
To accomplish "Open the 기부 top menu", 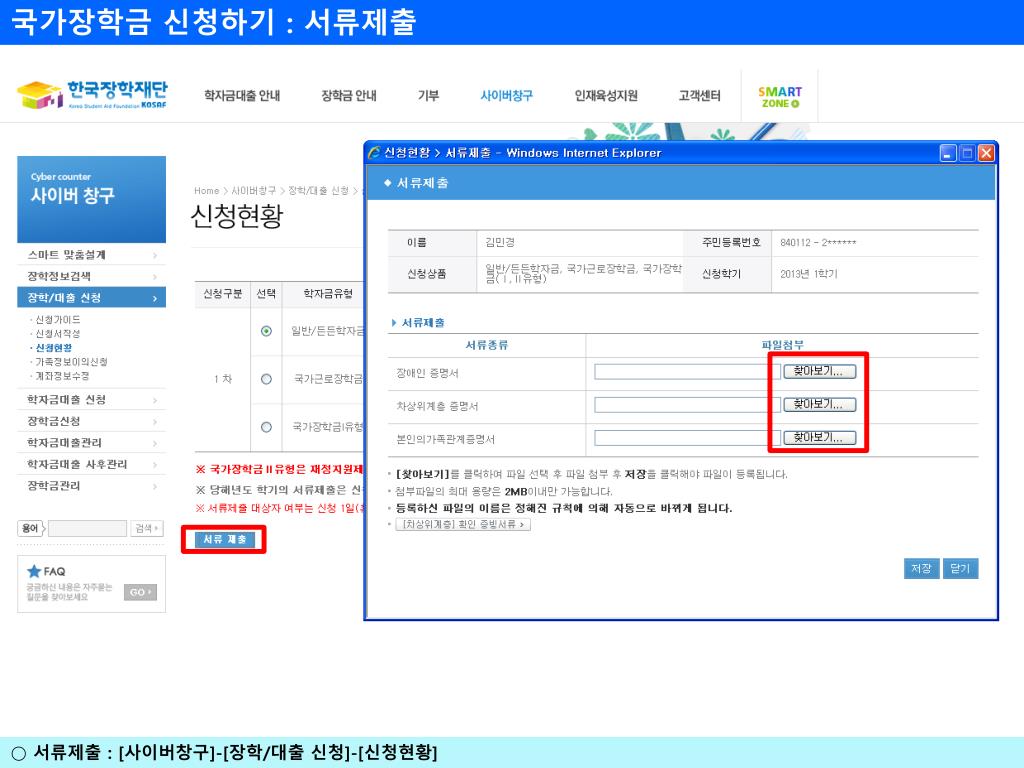I will pos(428,96).
